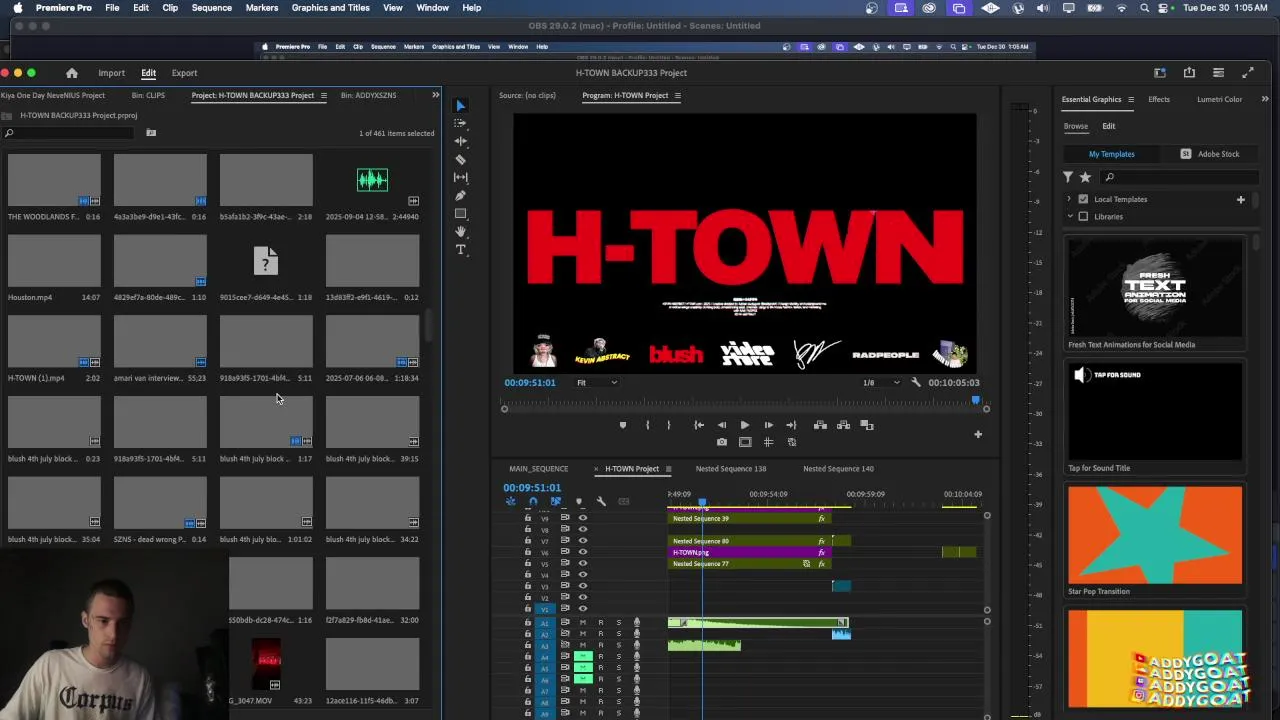Click the Home icon in header
Viewport: 1280px width, 720px height.
pyautogui.click(x=72, y=73)
